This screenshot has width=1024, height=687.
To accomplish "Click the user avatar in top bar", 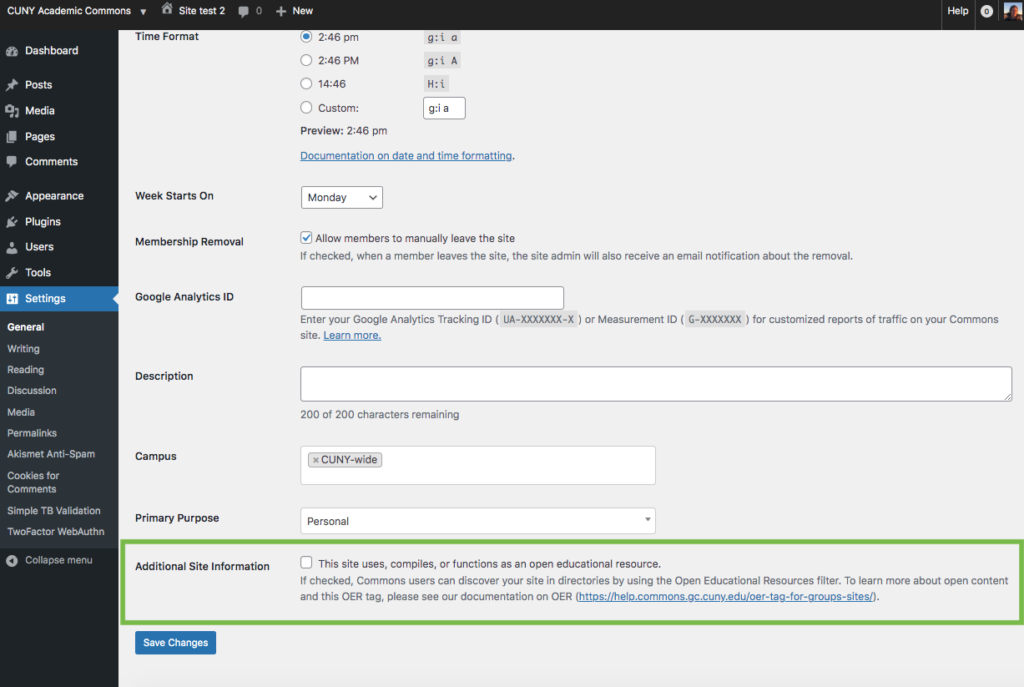I will [x=1013, y=11].
